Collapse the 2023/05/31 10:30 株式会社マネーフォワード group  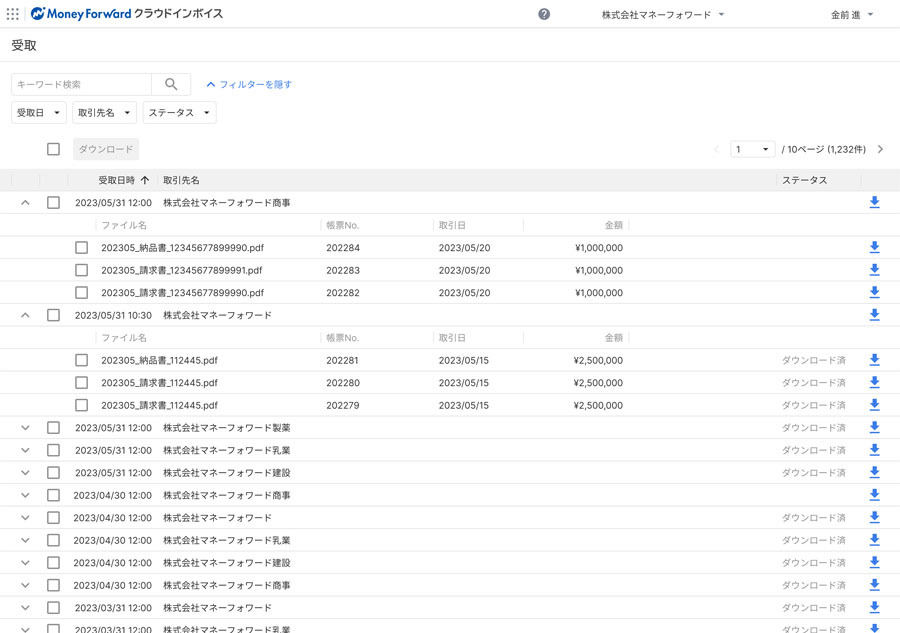click(x=25, y=315)
